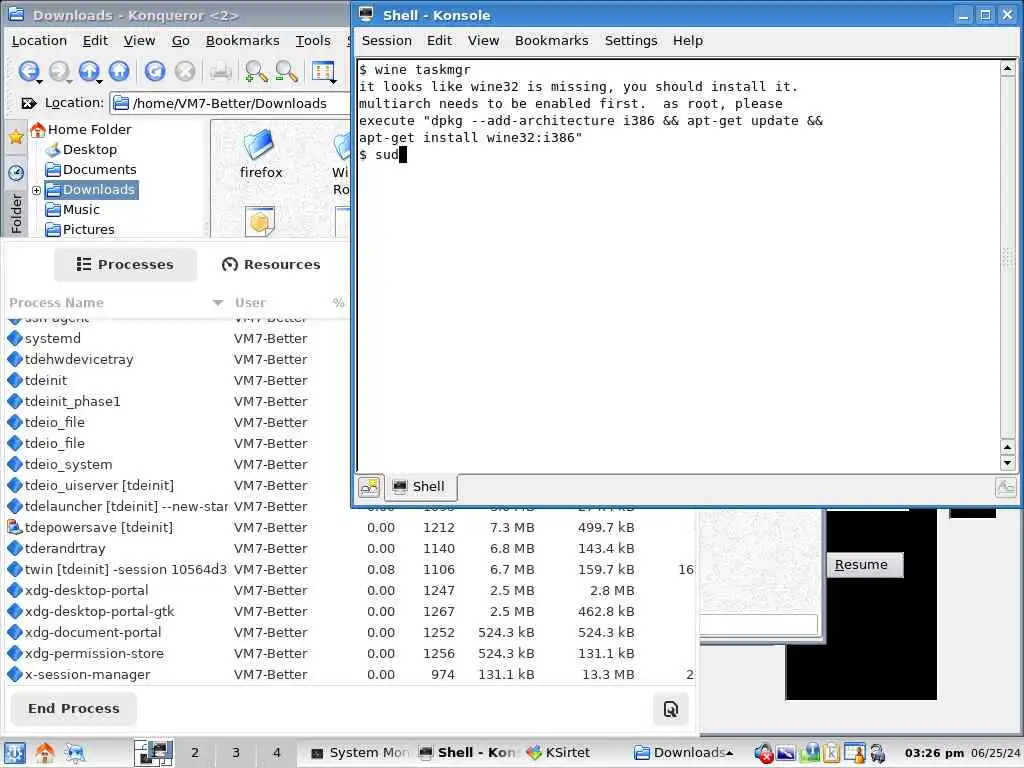Go back with Konqueror's Back arrow
This screenshot has width=1024, height=768.
point(27,71)
